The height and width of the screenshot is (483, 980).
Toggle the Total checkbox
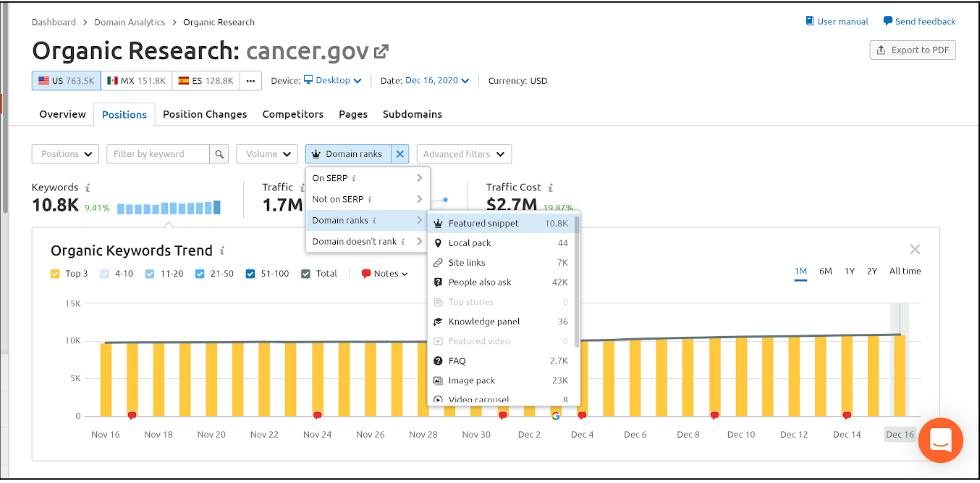click(306, 274)
